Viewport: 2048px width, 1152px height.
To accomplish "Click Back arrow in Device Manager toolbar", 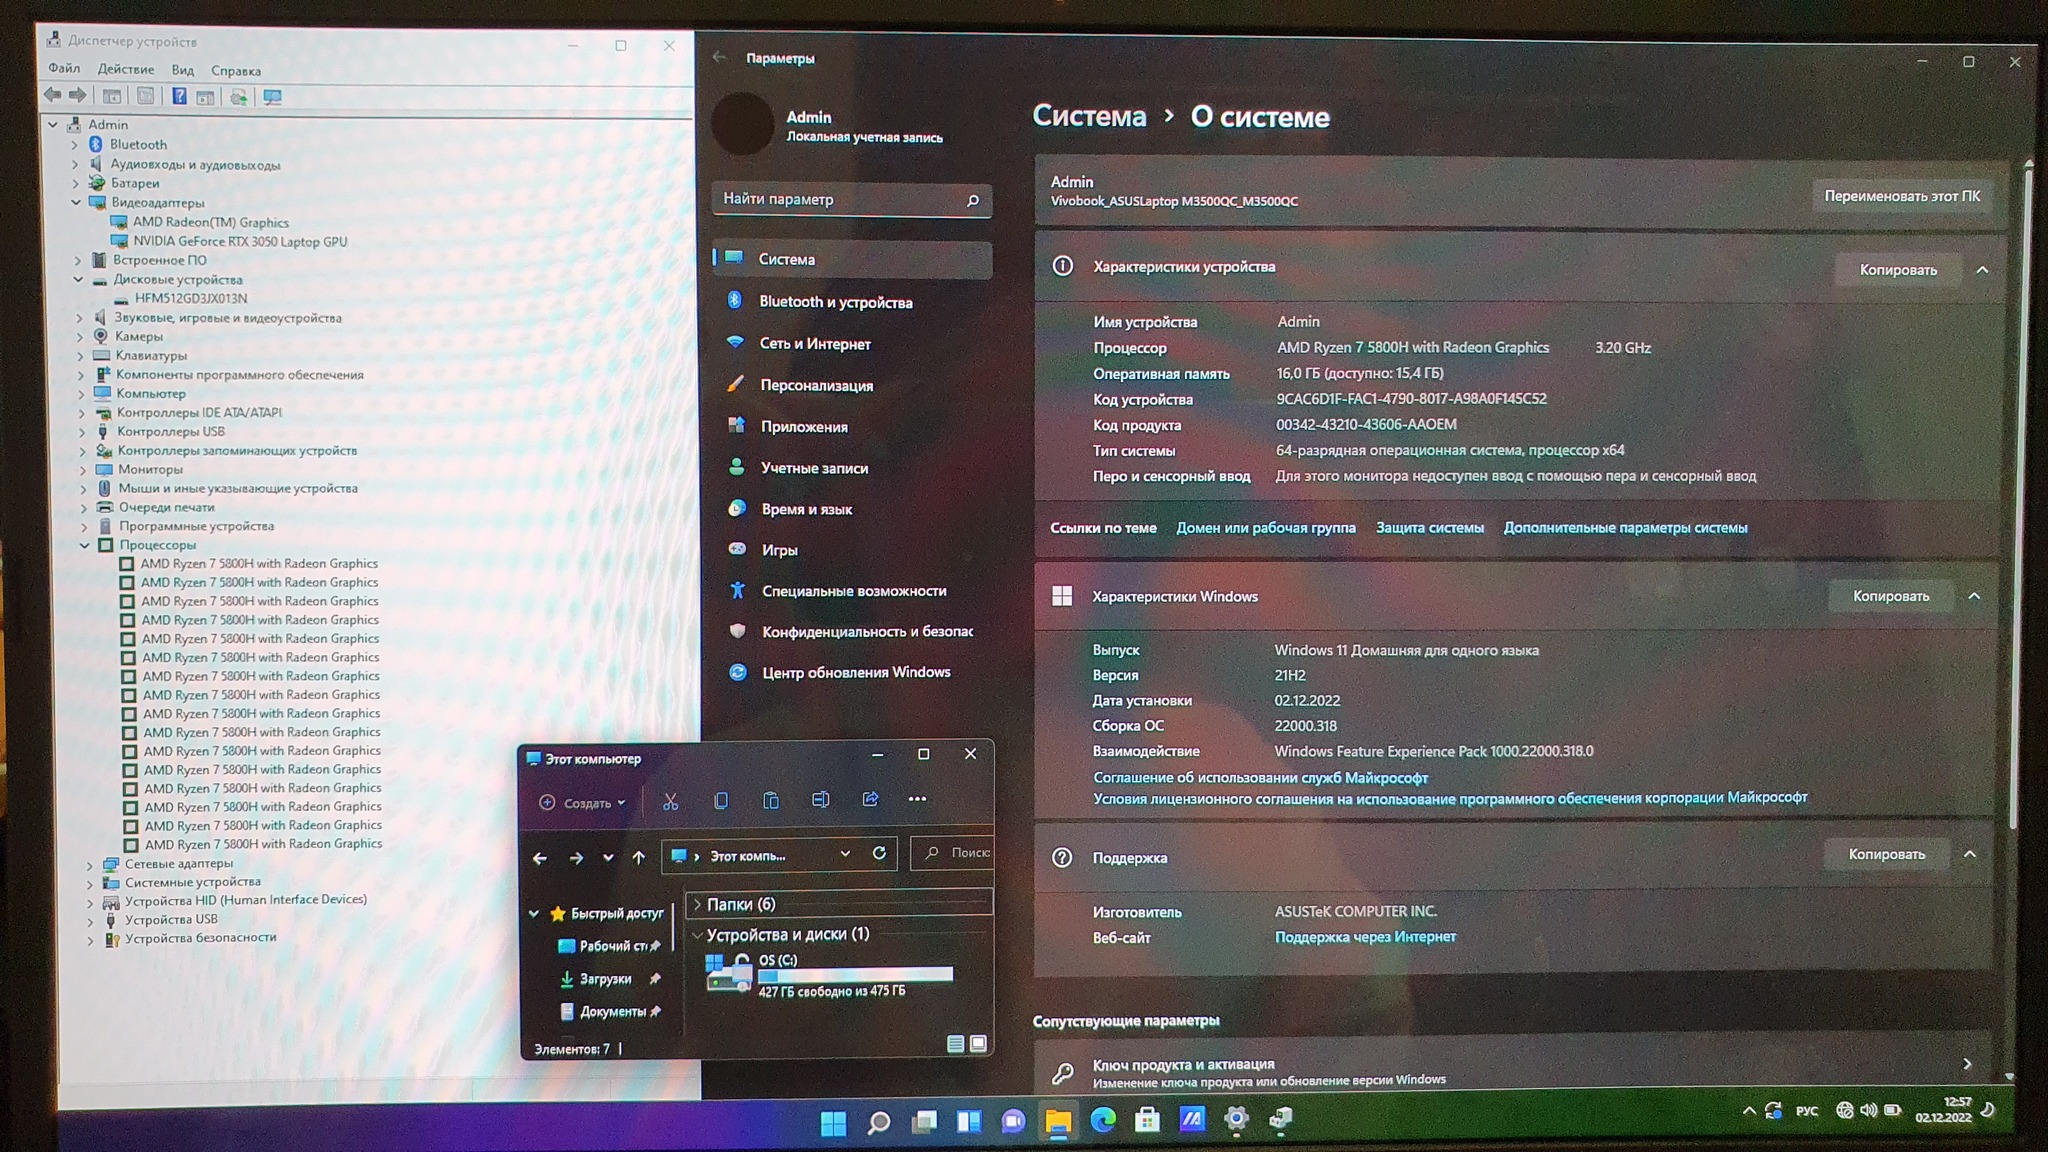I will coord(52,96).
